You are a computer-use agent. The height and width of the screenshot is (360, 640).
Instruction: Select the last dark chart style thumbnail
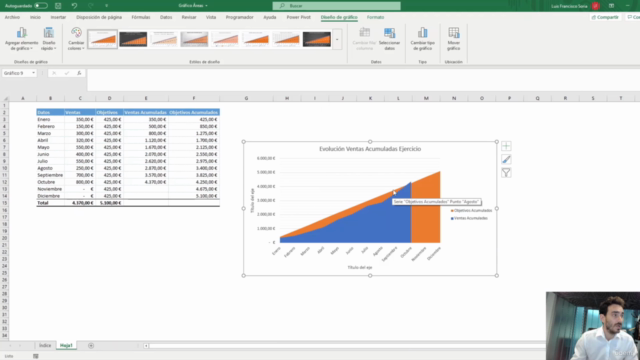(317, 40)
